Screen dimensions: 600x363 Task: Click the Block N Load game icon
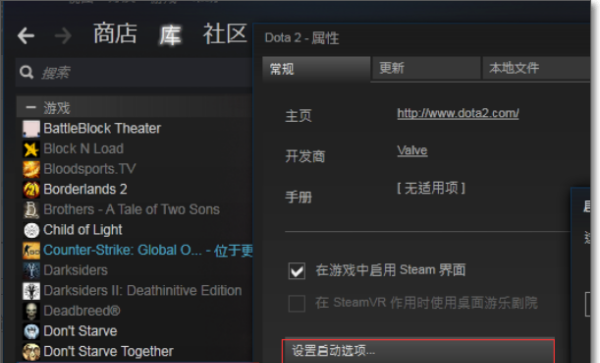pos(31,149)
